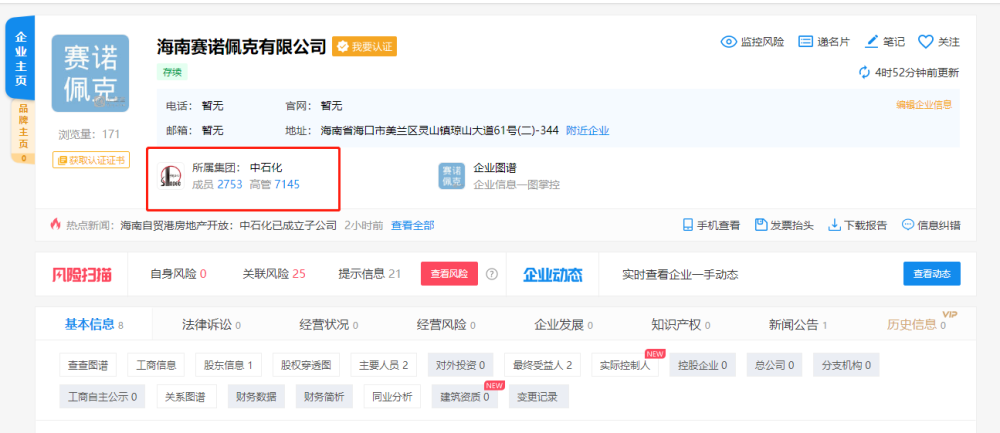Click the refresh icon beside 4时52分钟前更新

click(864, 72)
